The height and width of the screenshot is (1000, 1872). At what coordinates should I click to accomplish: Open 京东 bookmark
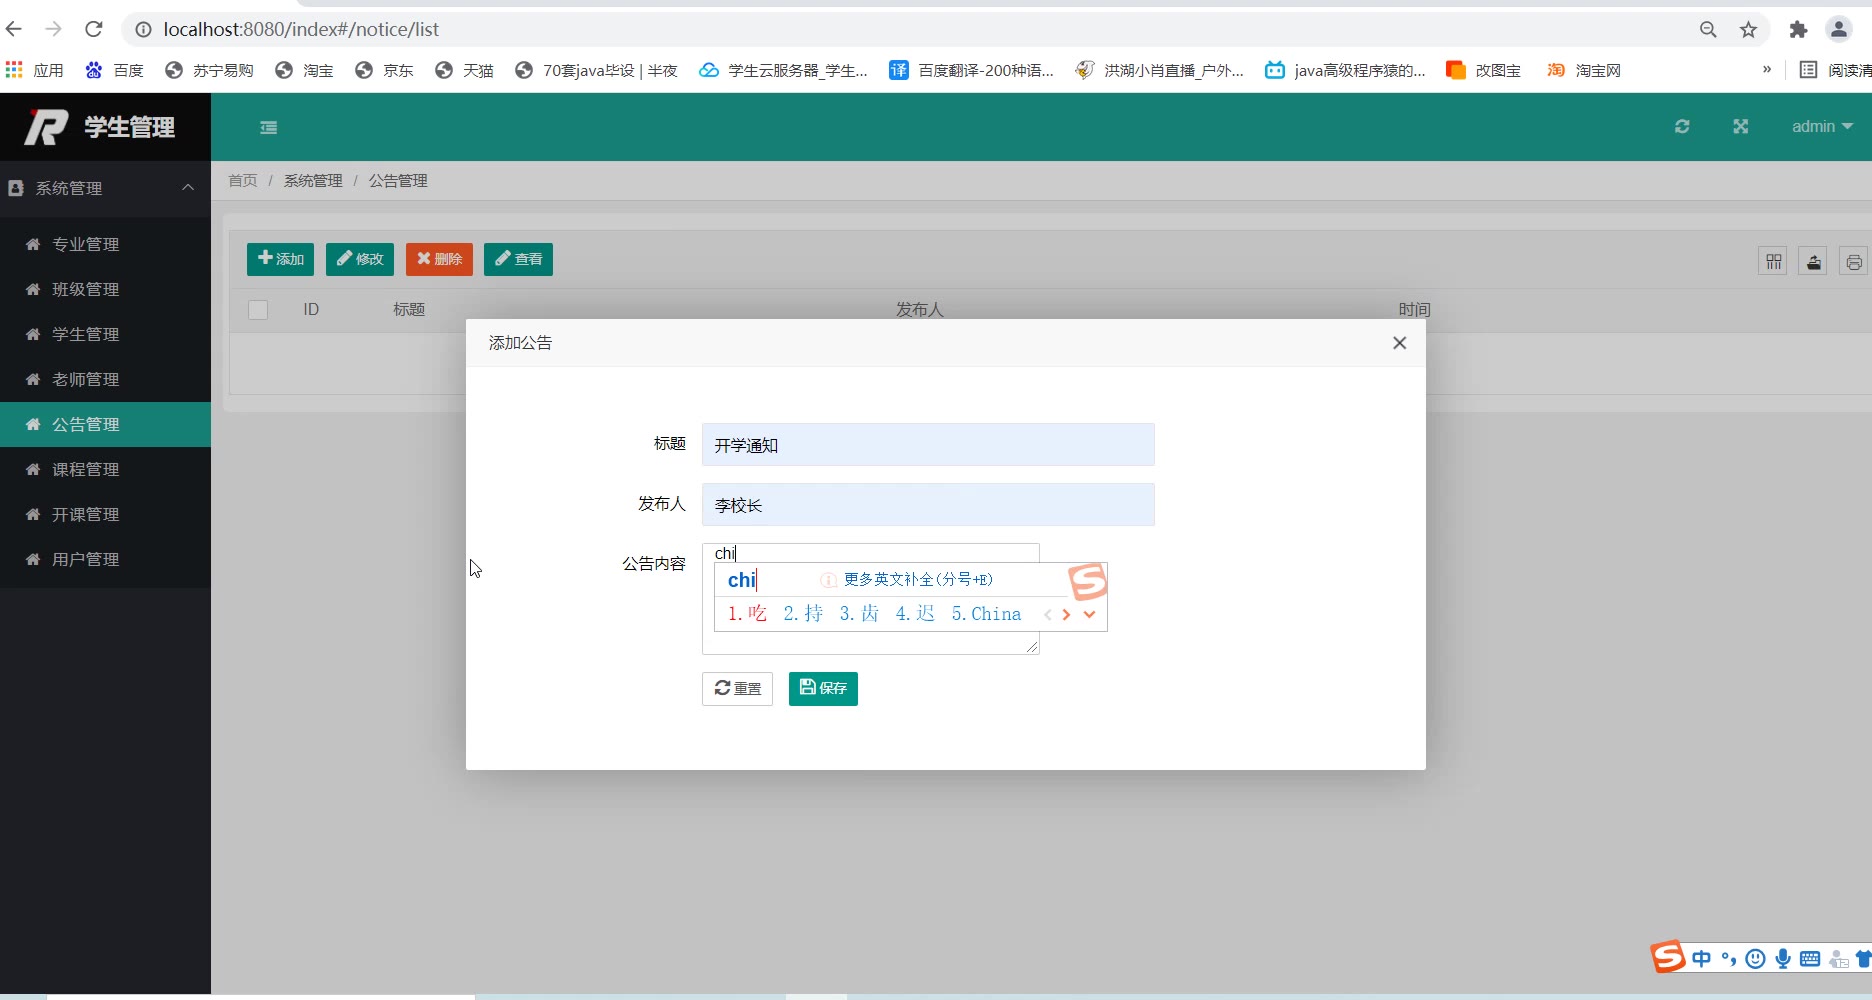(x=384, y=70)
